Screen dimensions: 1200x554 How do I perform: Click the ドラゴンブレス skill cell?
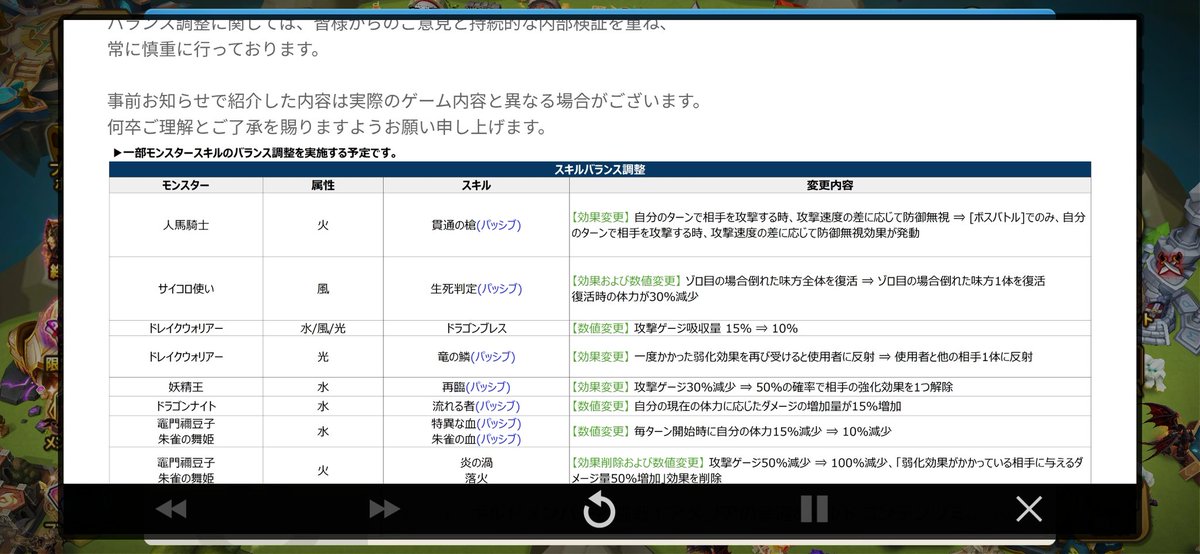[475, 328]
